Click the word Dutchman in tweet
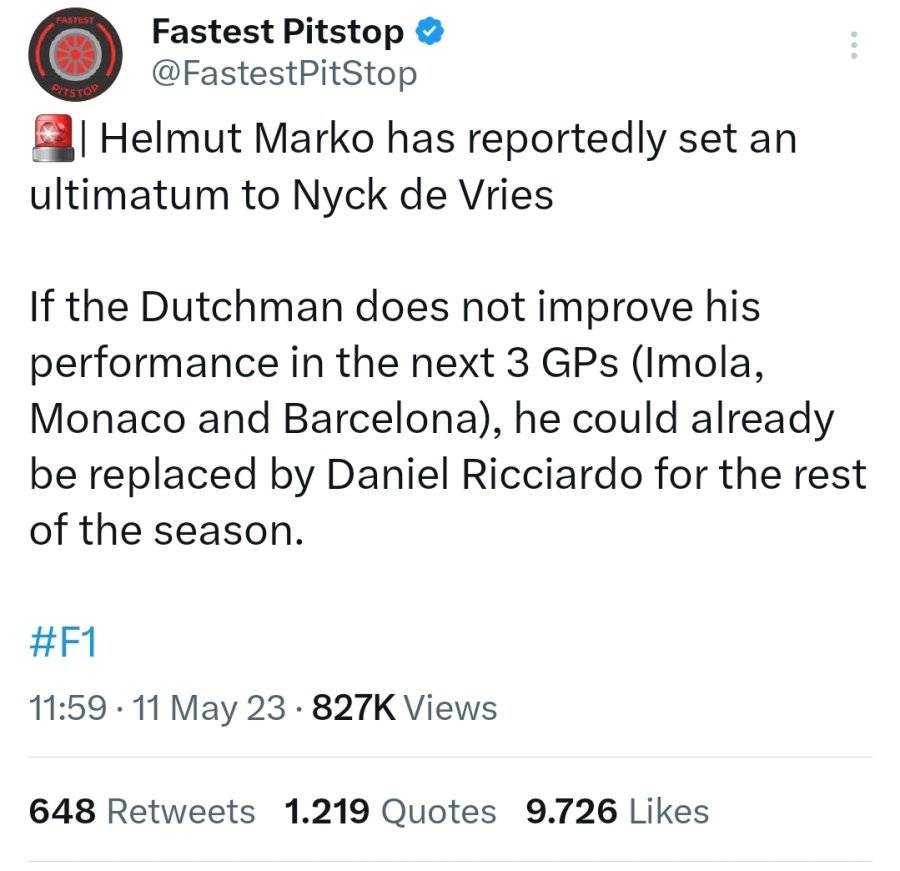900x871 pixels. click(x=241, y=306)
